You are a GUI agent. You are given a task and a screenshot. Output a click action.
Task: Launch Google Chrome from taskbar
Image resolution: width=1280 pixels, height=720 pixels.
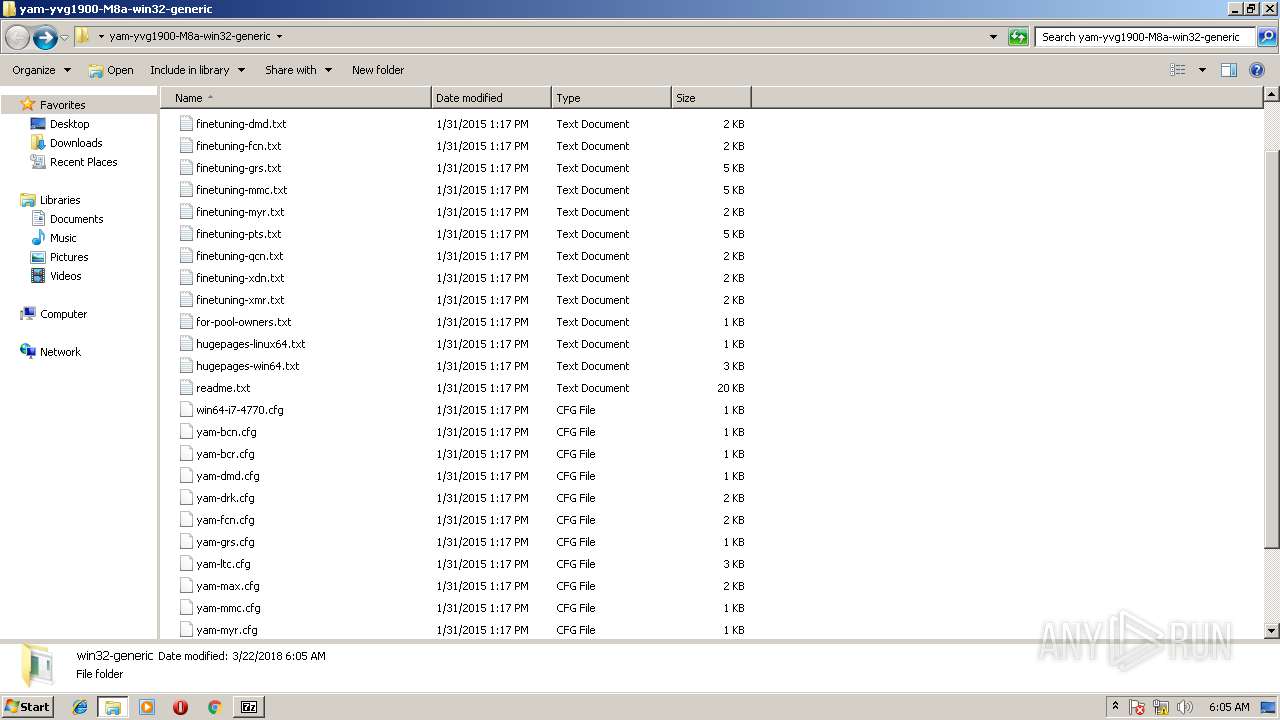click(214, 707)
